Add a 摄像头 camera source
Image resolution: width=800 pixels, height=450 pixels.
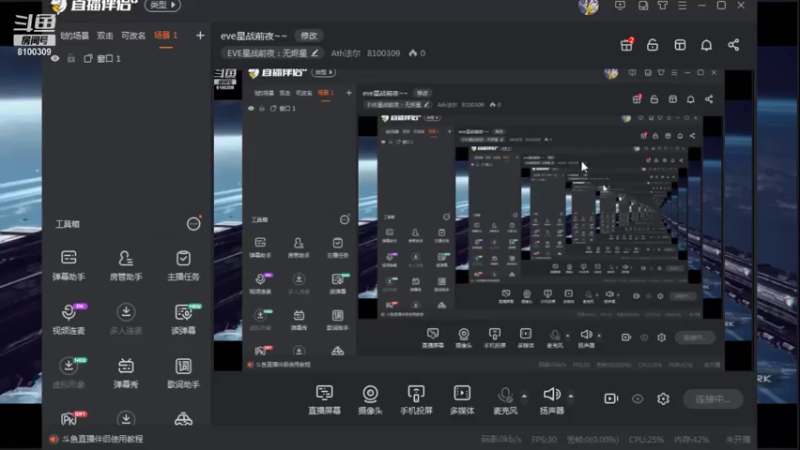pyautogui.click(x=370, y=399)
